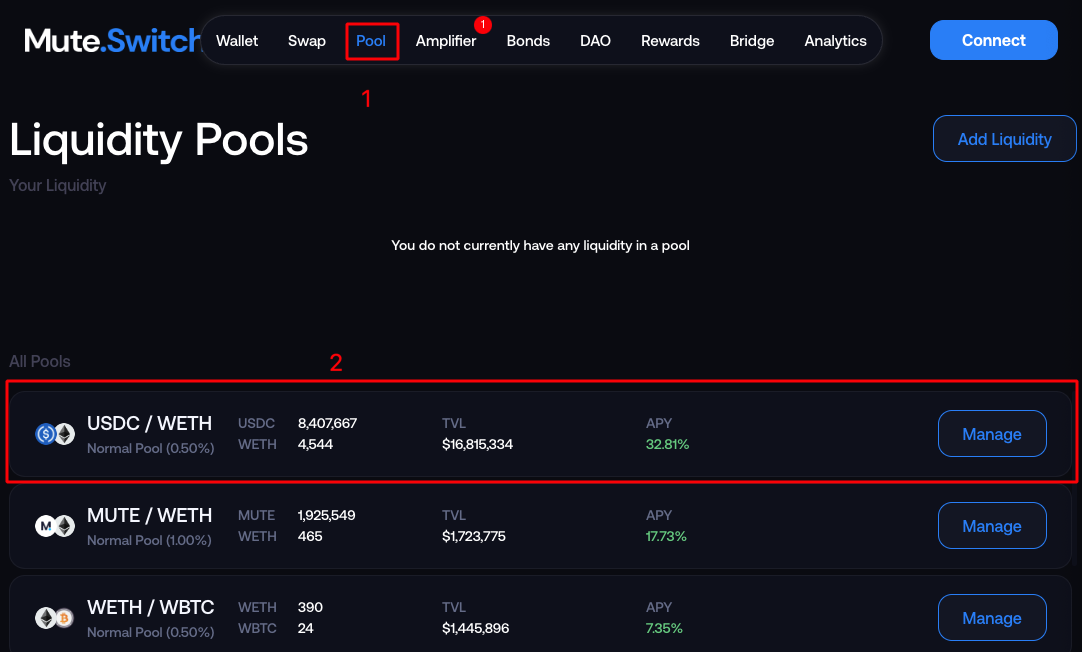Click the MUTE/WETH token pair icon
Image resolution: width=1082 pixels, height=652 pixels.
click(55, 526)
